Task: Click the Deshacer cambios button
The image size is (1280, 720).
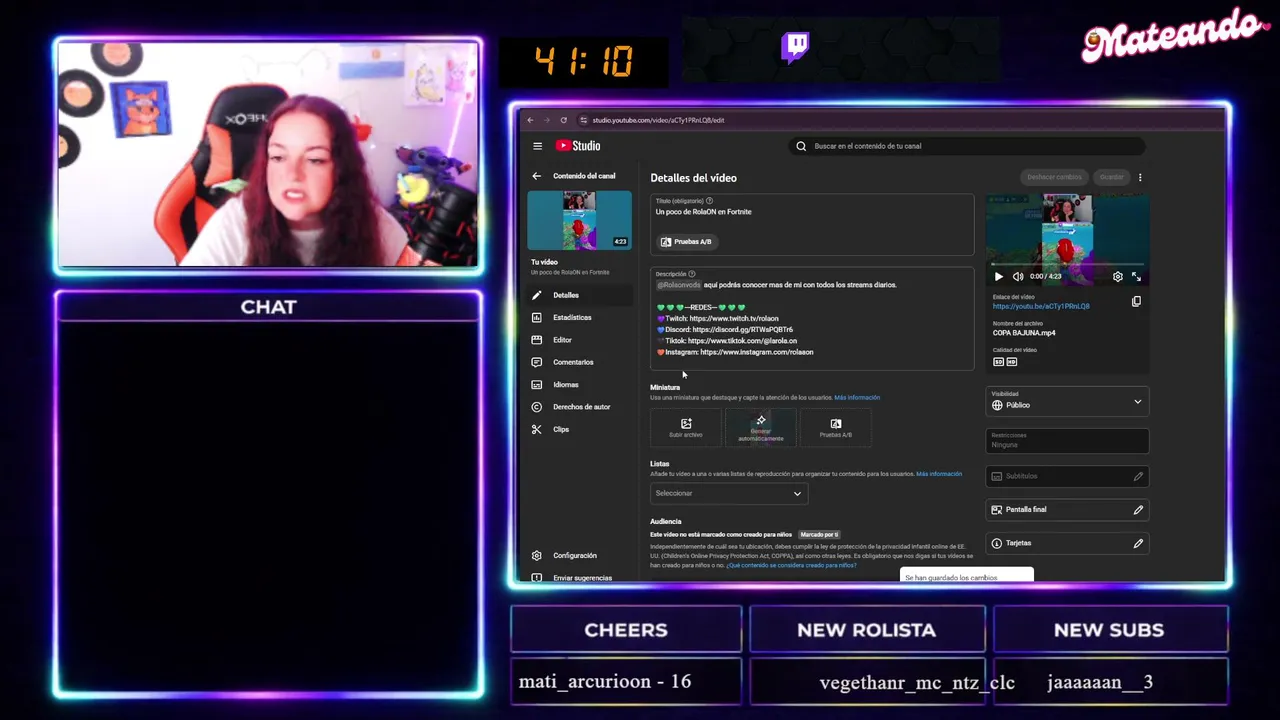Action: [x=1054, y=177]
